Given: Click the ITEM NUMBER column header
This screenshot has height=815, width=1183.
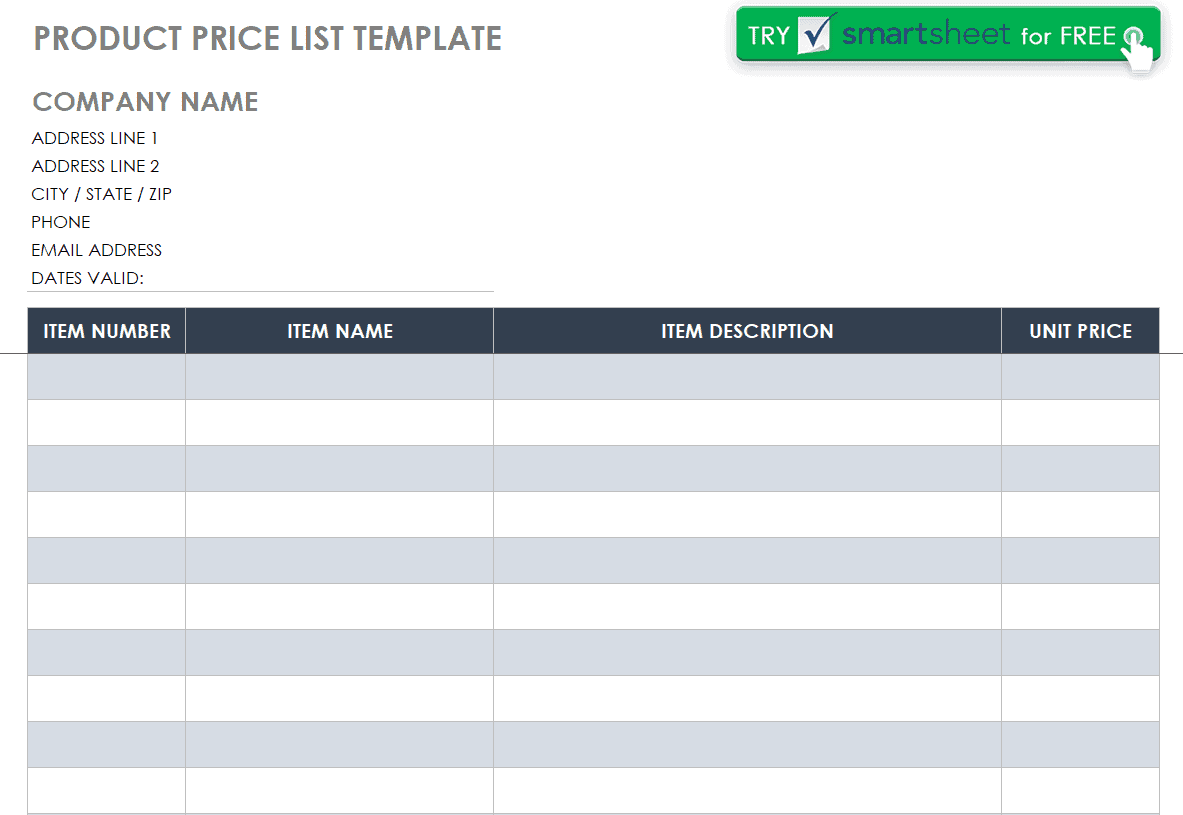Looking at the screenshot, I should point(106,331).
